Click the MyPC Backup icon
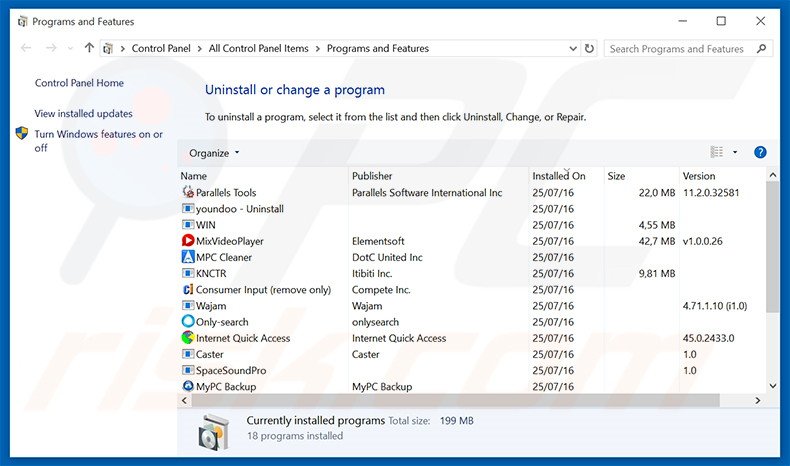790x466 pixels. pyautogui.click(x=188, y=386)
